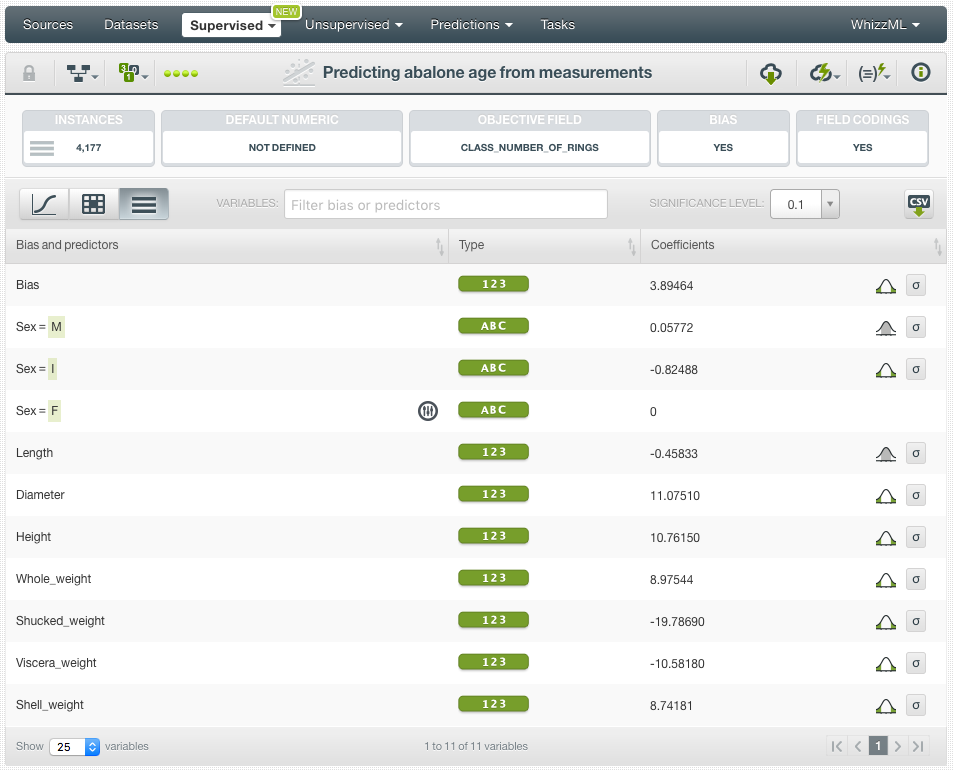This screenshot has width=953, height=771.
Task: Click the cloud download model icon
Action: (770, 73)
